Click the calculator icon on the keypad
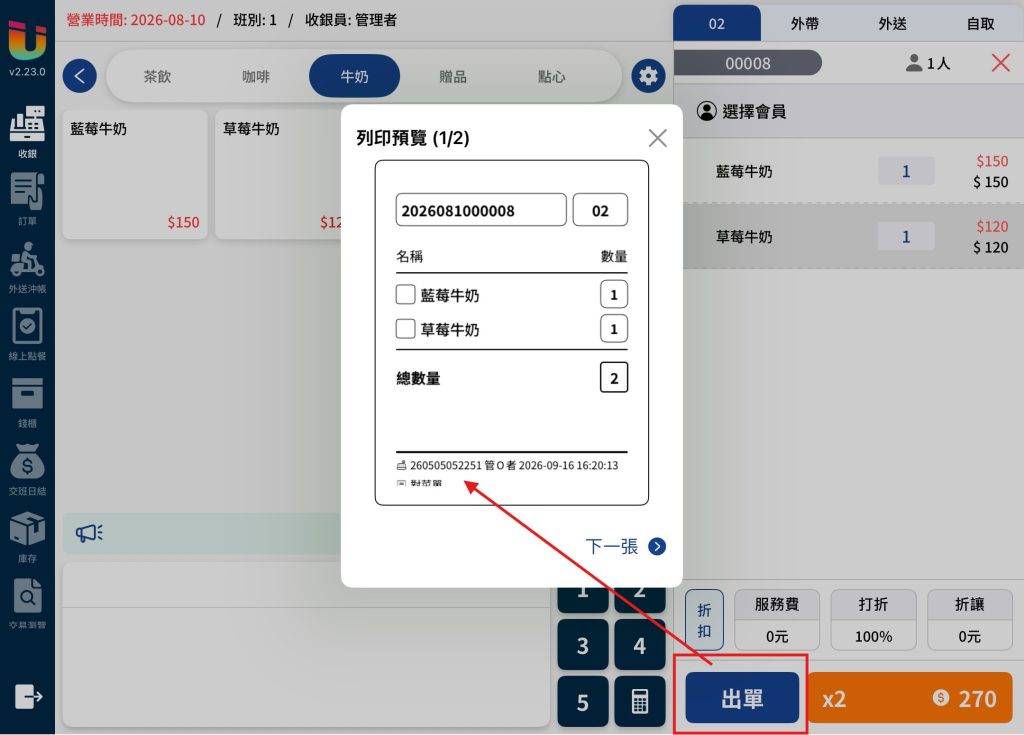1024x735 pixels. click(639, 702)
